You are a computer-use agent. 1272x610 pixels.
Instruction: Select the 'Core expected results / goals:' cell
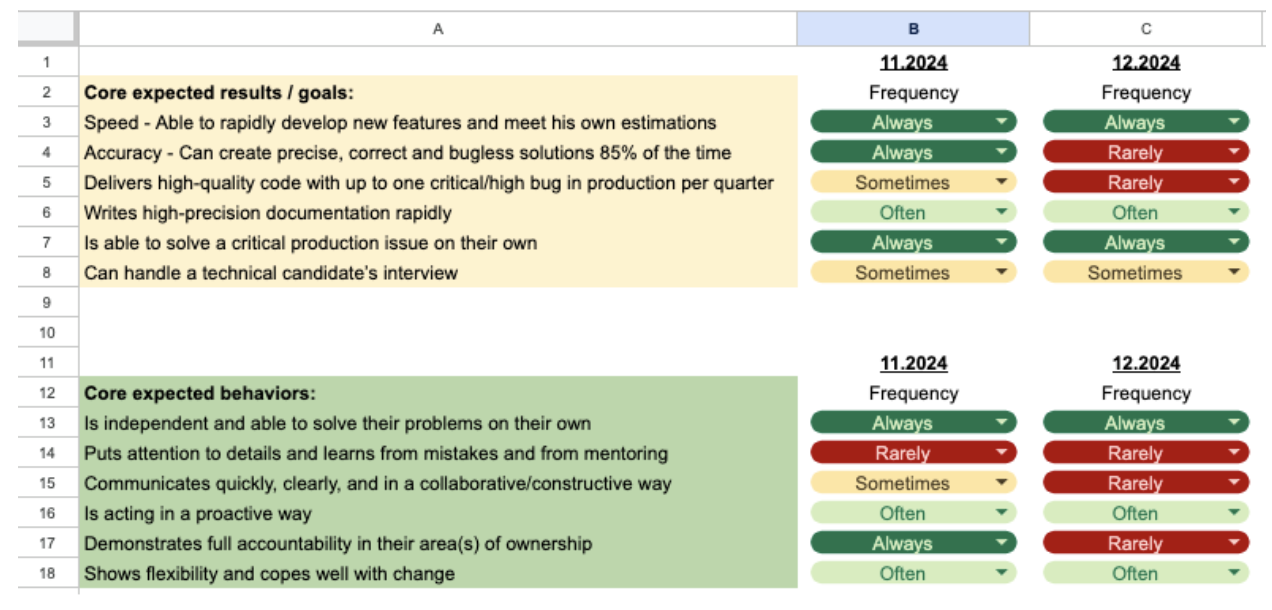(x=438, y=92)
